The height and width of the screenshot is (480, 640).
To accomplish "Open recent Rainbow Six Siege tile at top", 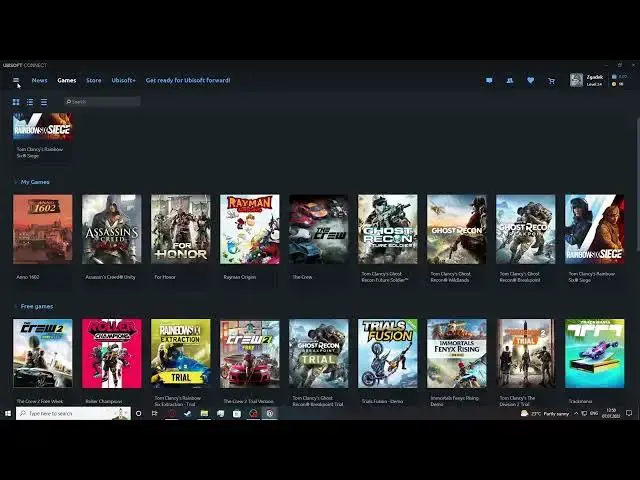I will coord(42,127).
